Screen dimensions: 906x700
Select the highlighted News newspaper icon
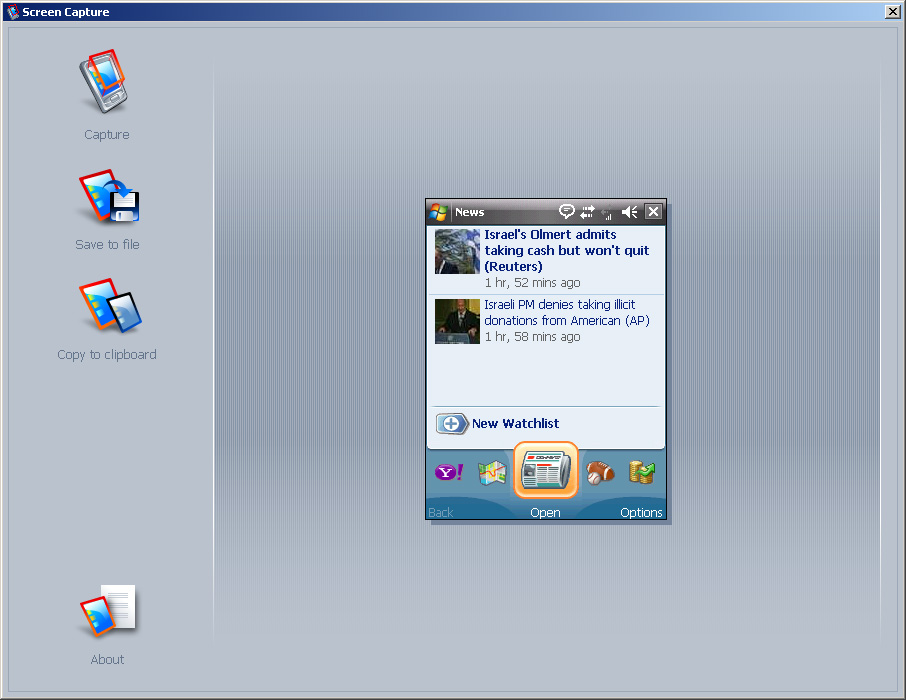[x=545, y=470]
